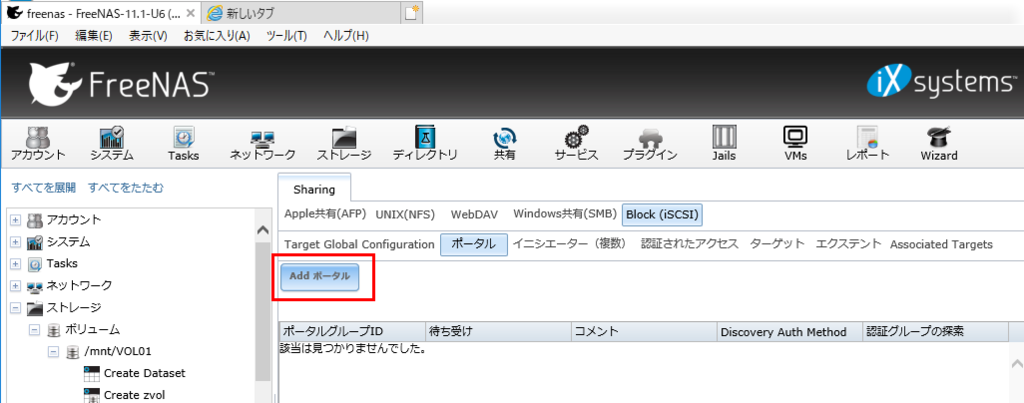Viewport: 1024px width, 403px height.
Task: Select the ポータル sub-tab
Action: (473, 244)
